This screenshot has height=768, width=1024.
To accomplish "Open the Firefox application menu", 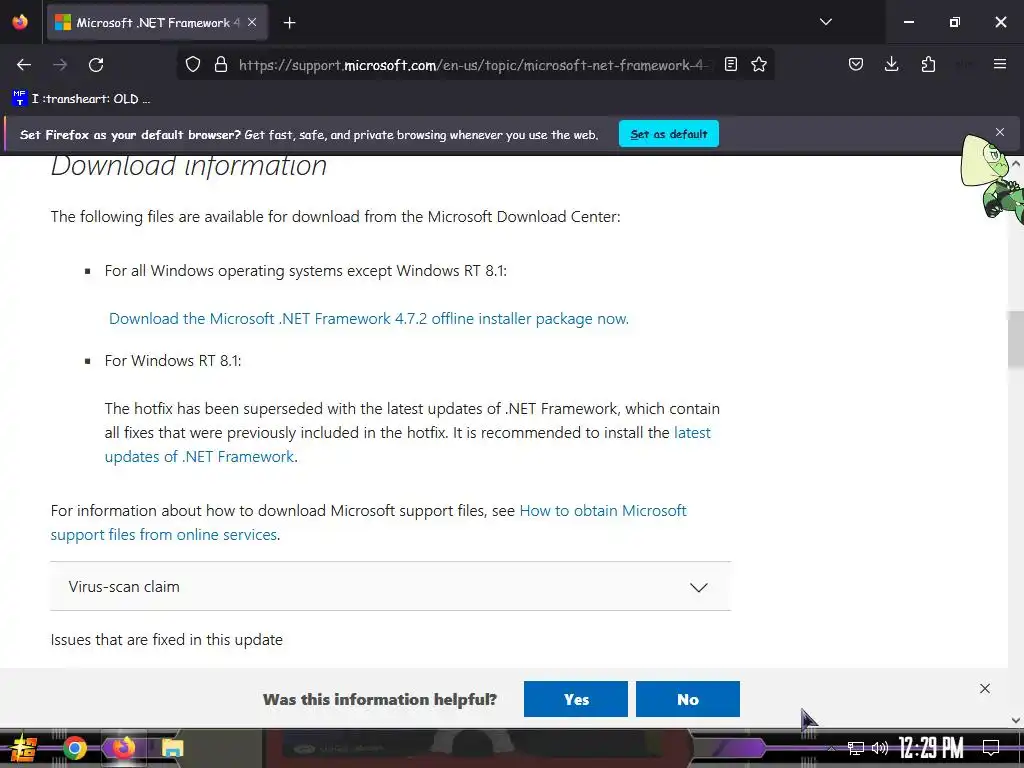I will click(1000, 64).
